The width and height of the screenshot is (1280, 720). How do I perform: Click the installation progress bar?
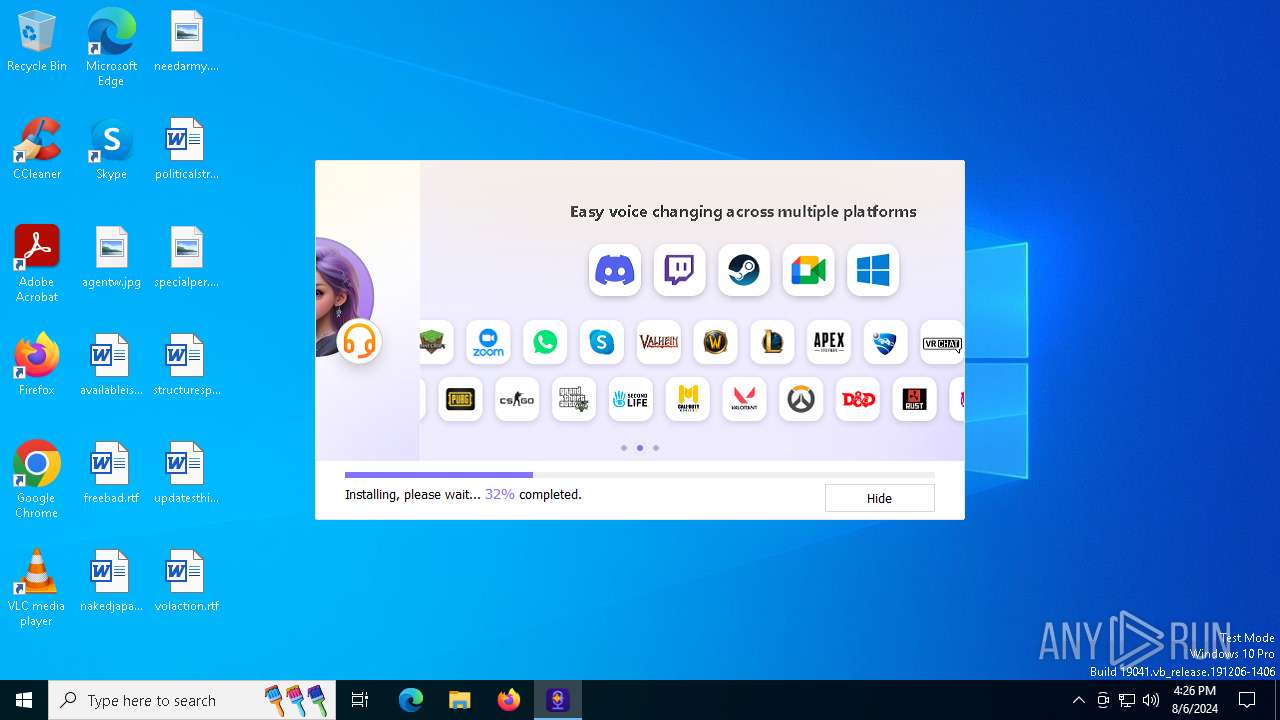pos(640,475)
